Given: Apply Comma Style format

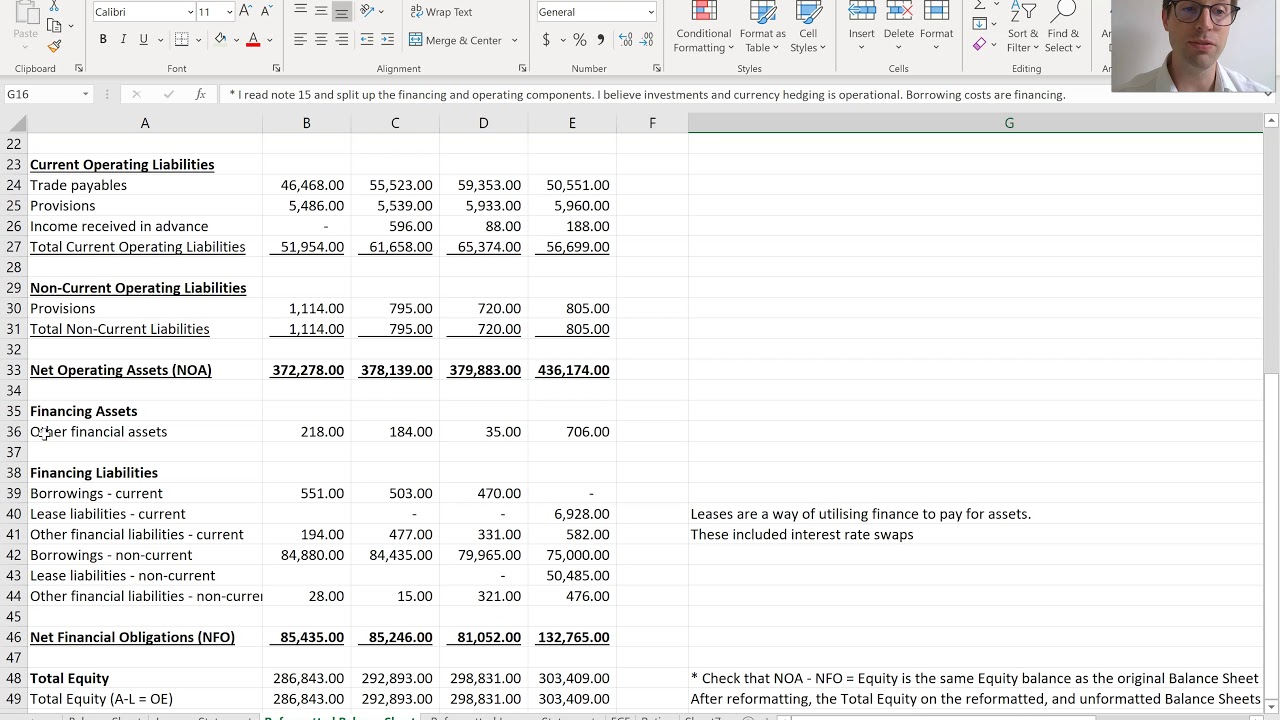Looking at the screenshot, I should tap(601, 39).
